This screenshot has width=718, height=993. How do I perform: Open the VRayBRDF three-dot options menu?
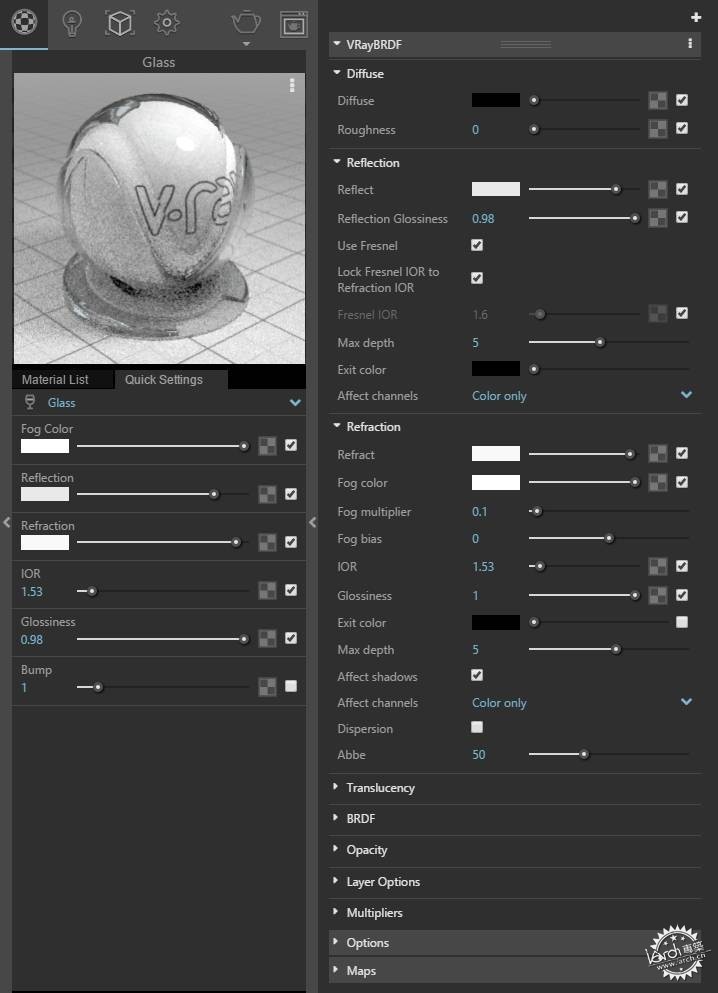point(690,44)
